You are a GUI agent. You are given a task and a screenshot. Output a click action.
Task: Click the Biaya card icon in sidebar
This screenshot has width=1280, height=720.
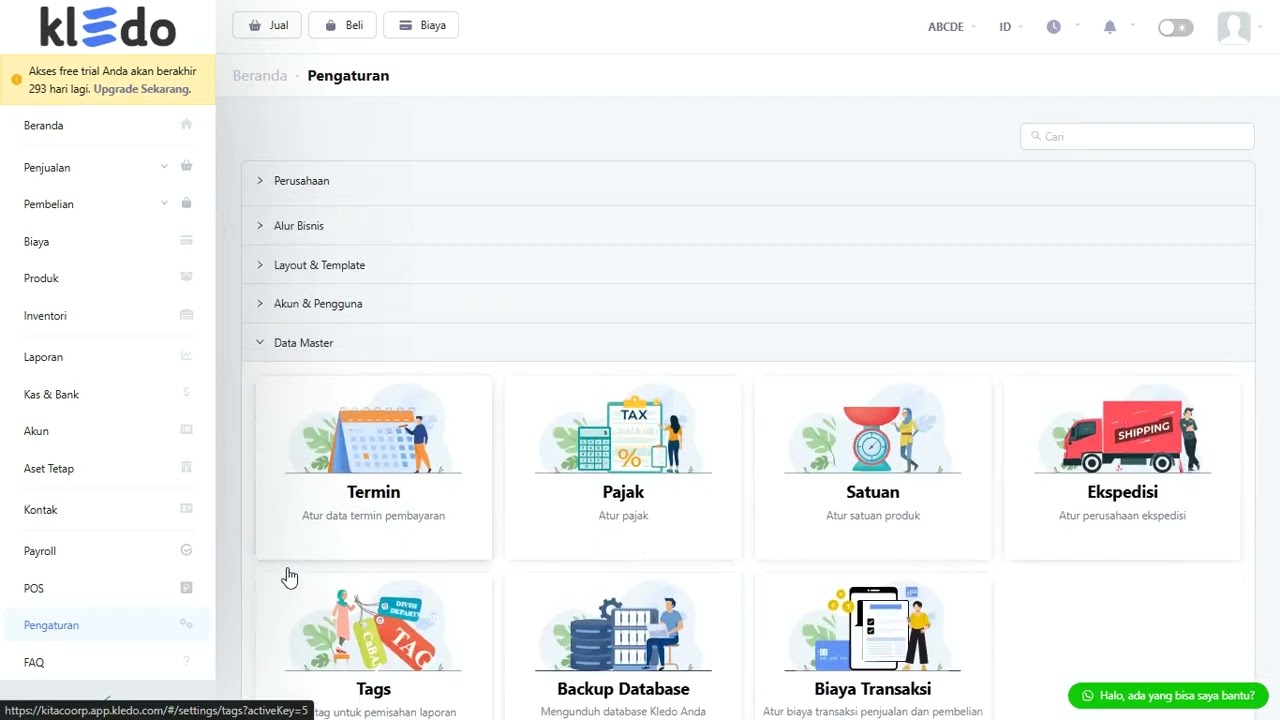186,241
